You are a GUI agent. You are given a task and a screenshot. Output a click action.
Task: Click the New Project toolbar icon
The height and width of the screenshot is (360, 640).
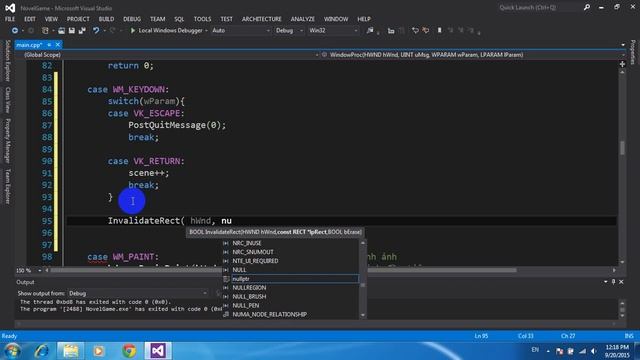pos(45,31)
